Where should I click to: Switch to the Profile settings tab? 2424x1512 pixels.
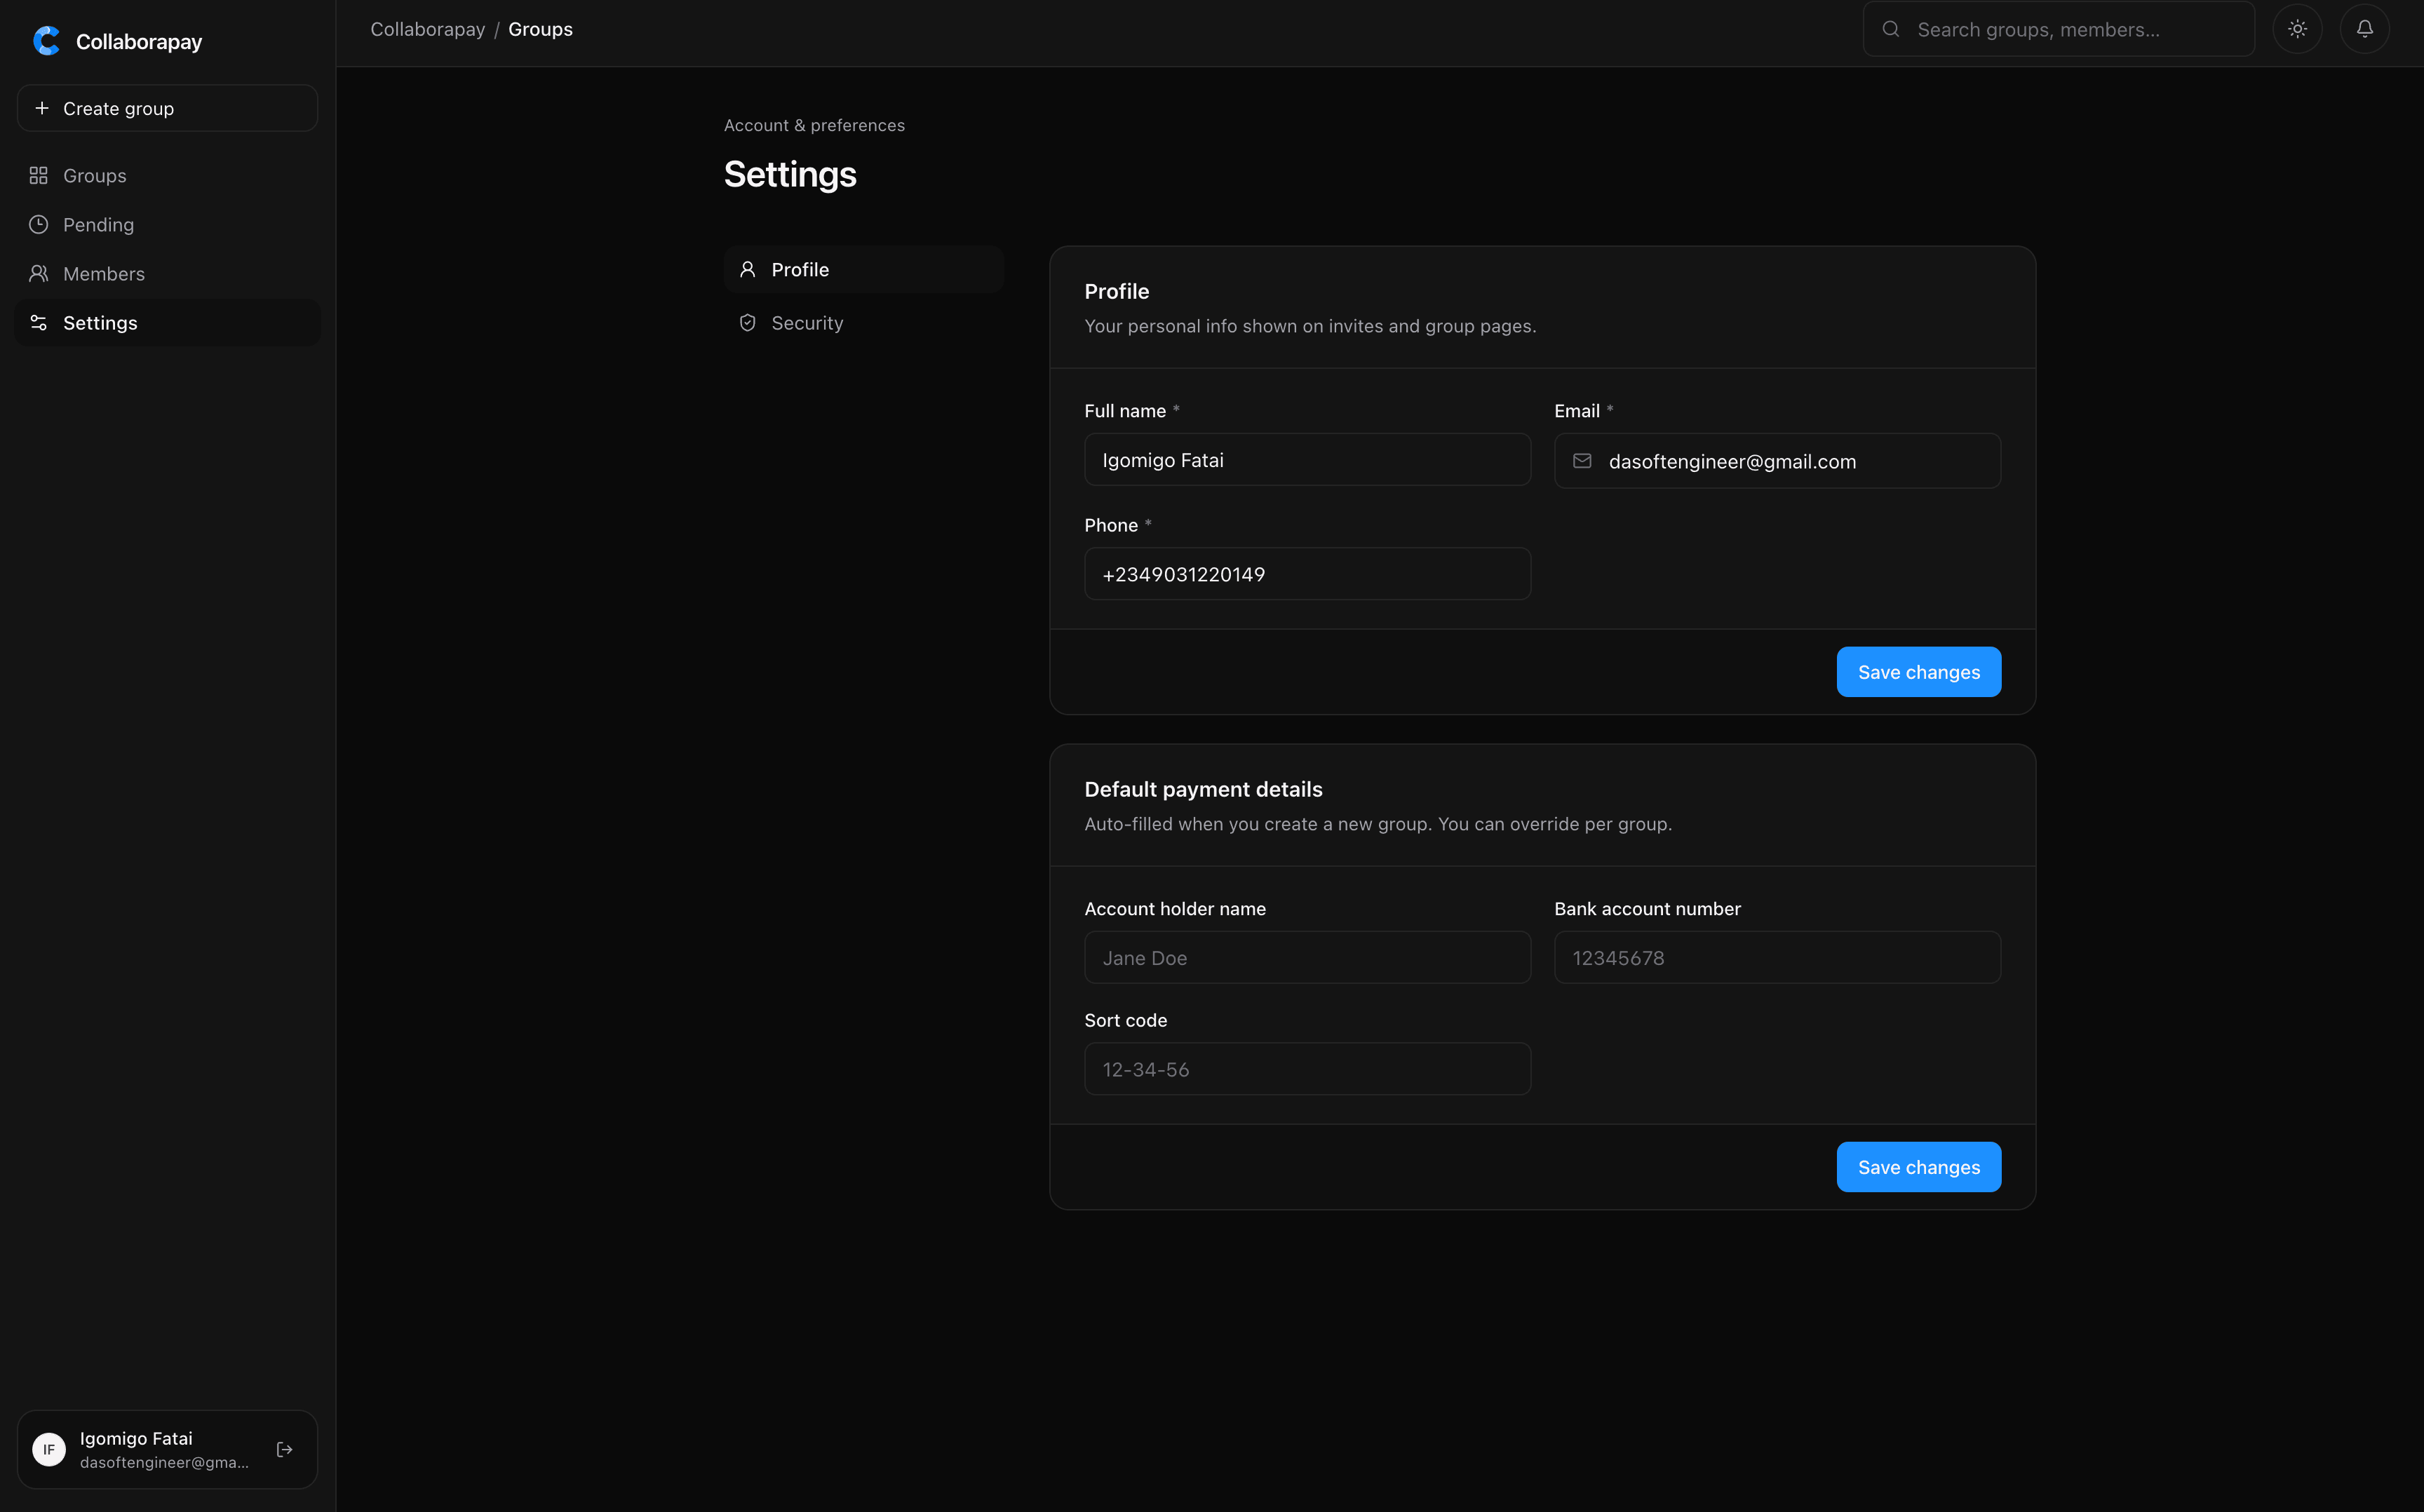pos(864,269)
